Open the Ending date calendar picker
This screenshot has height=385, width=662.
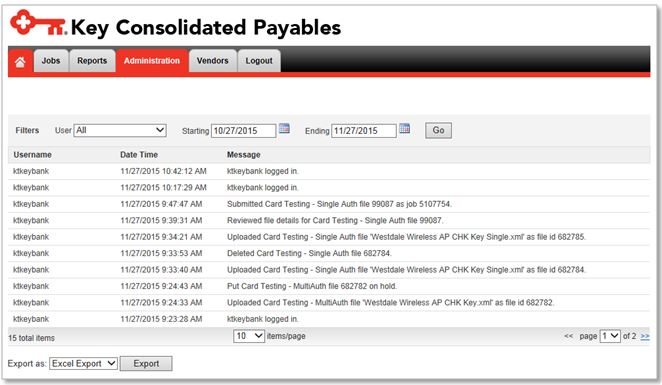[404, 128]
